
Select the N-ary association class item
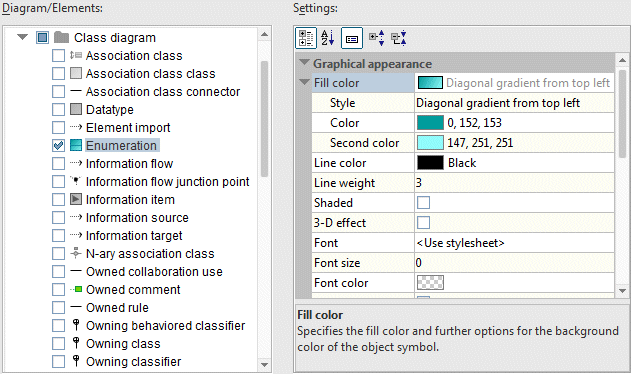[x=150, y=254]
